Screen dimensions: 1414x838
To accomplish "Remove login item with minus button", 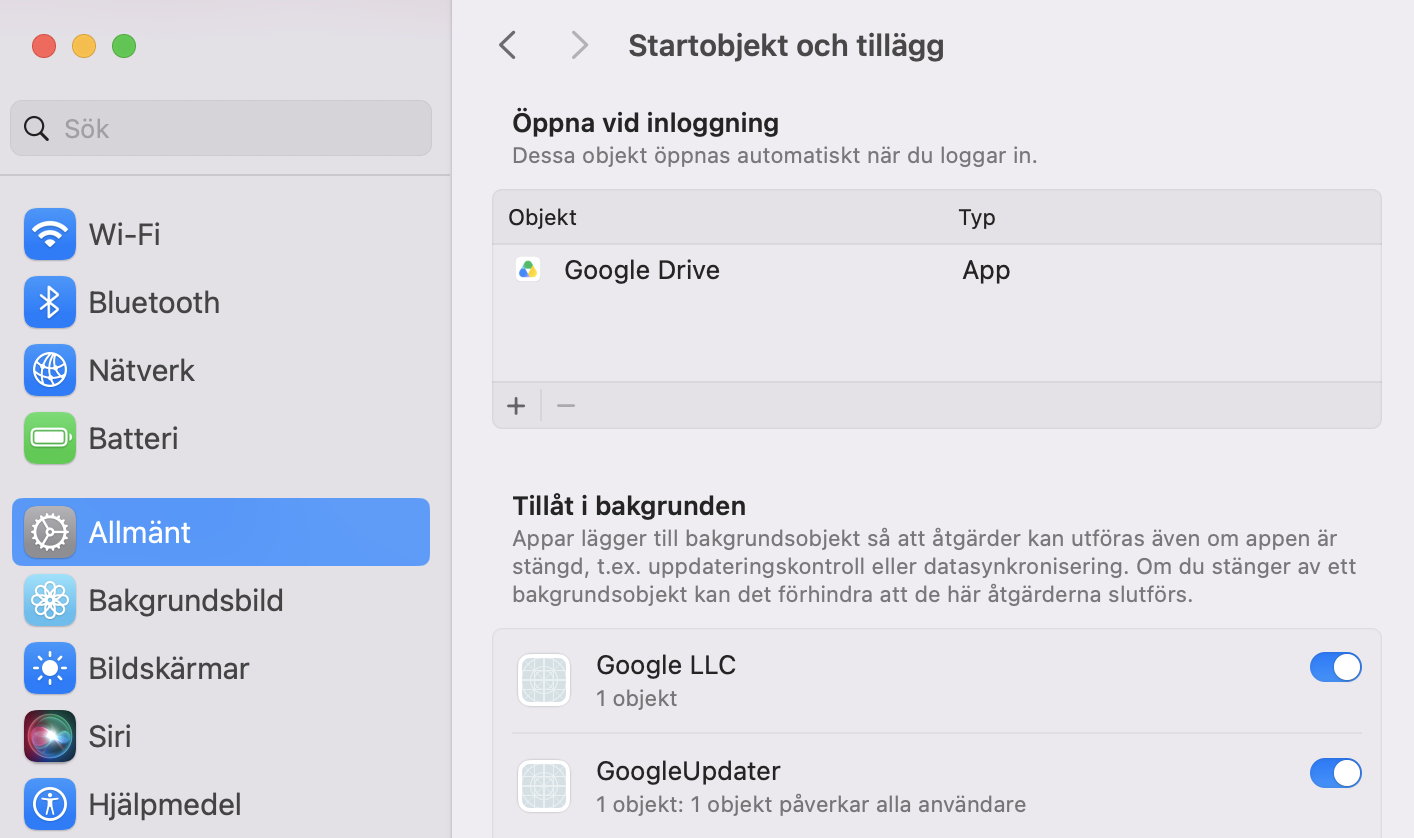I will tap(566, 405).
